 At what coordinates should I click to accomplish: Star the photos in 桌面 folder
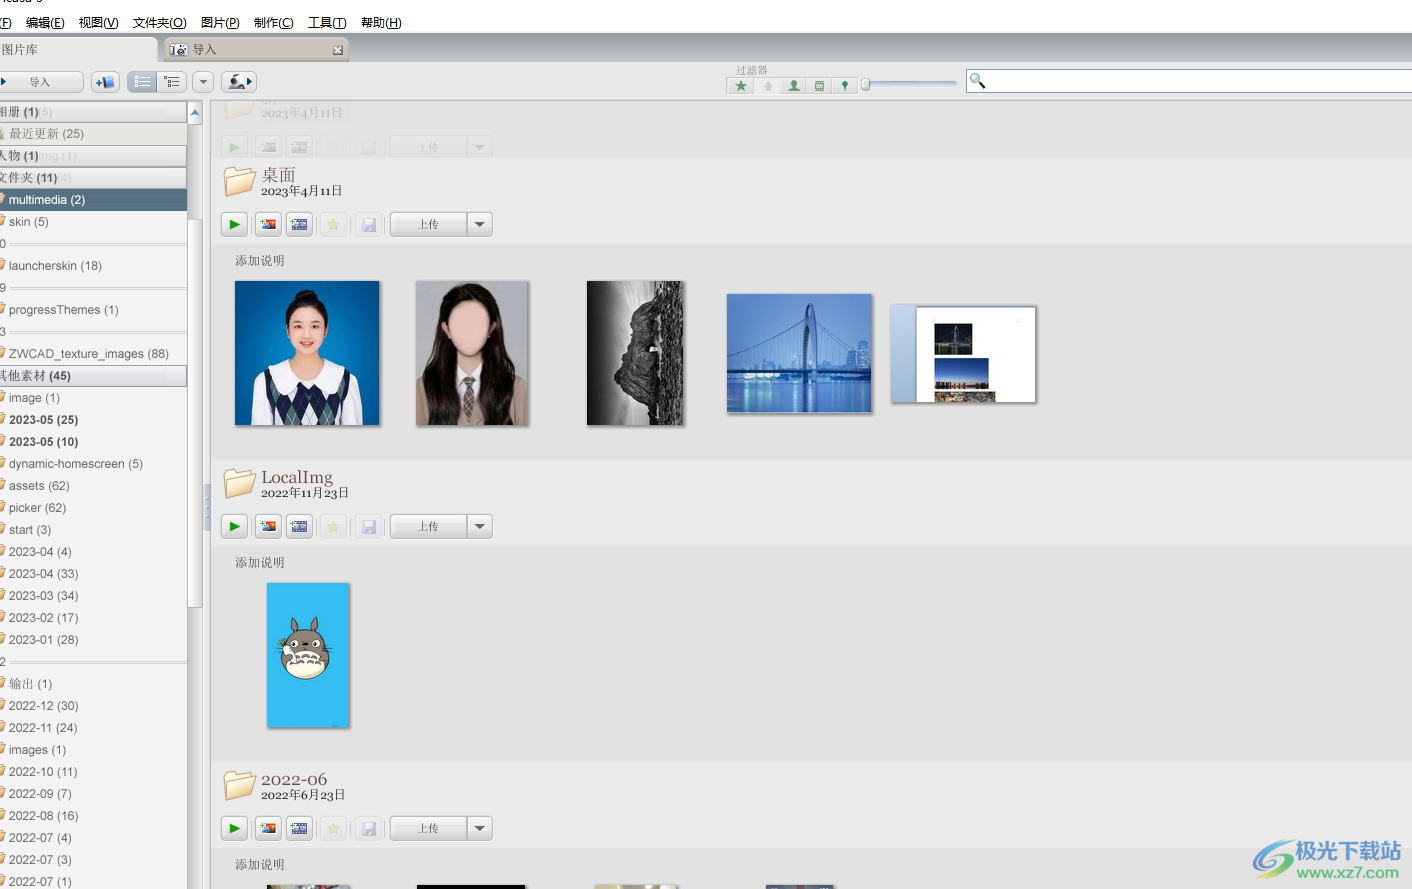click(334, 225)
